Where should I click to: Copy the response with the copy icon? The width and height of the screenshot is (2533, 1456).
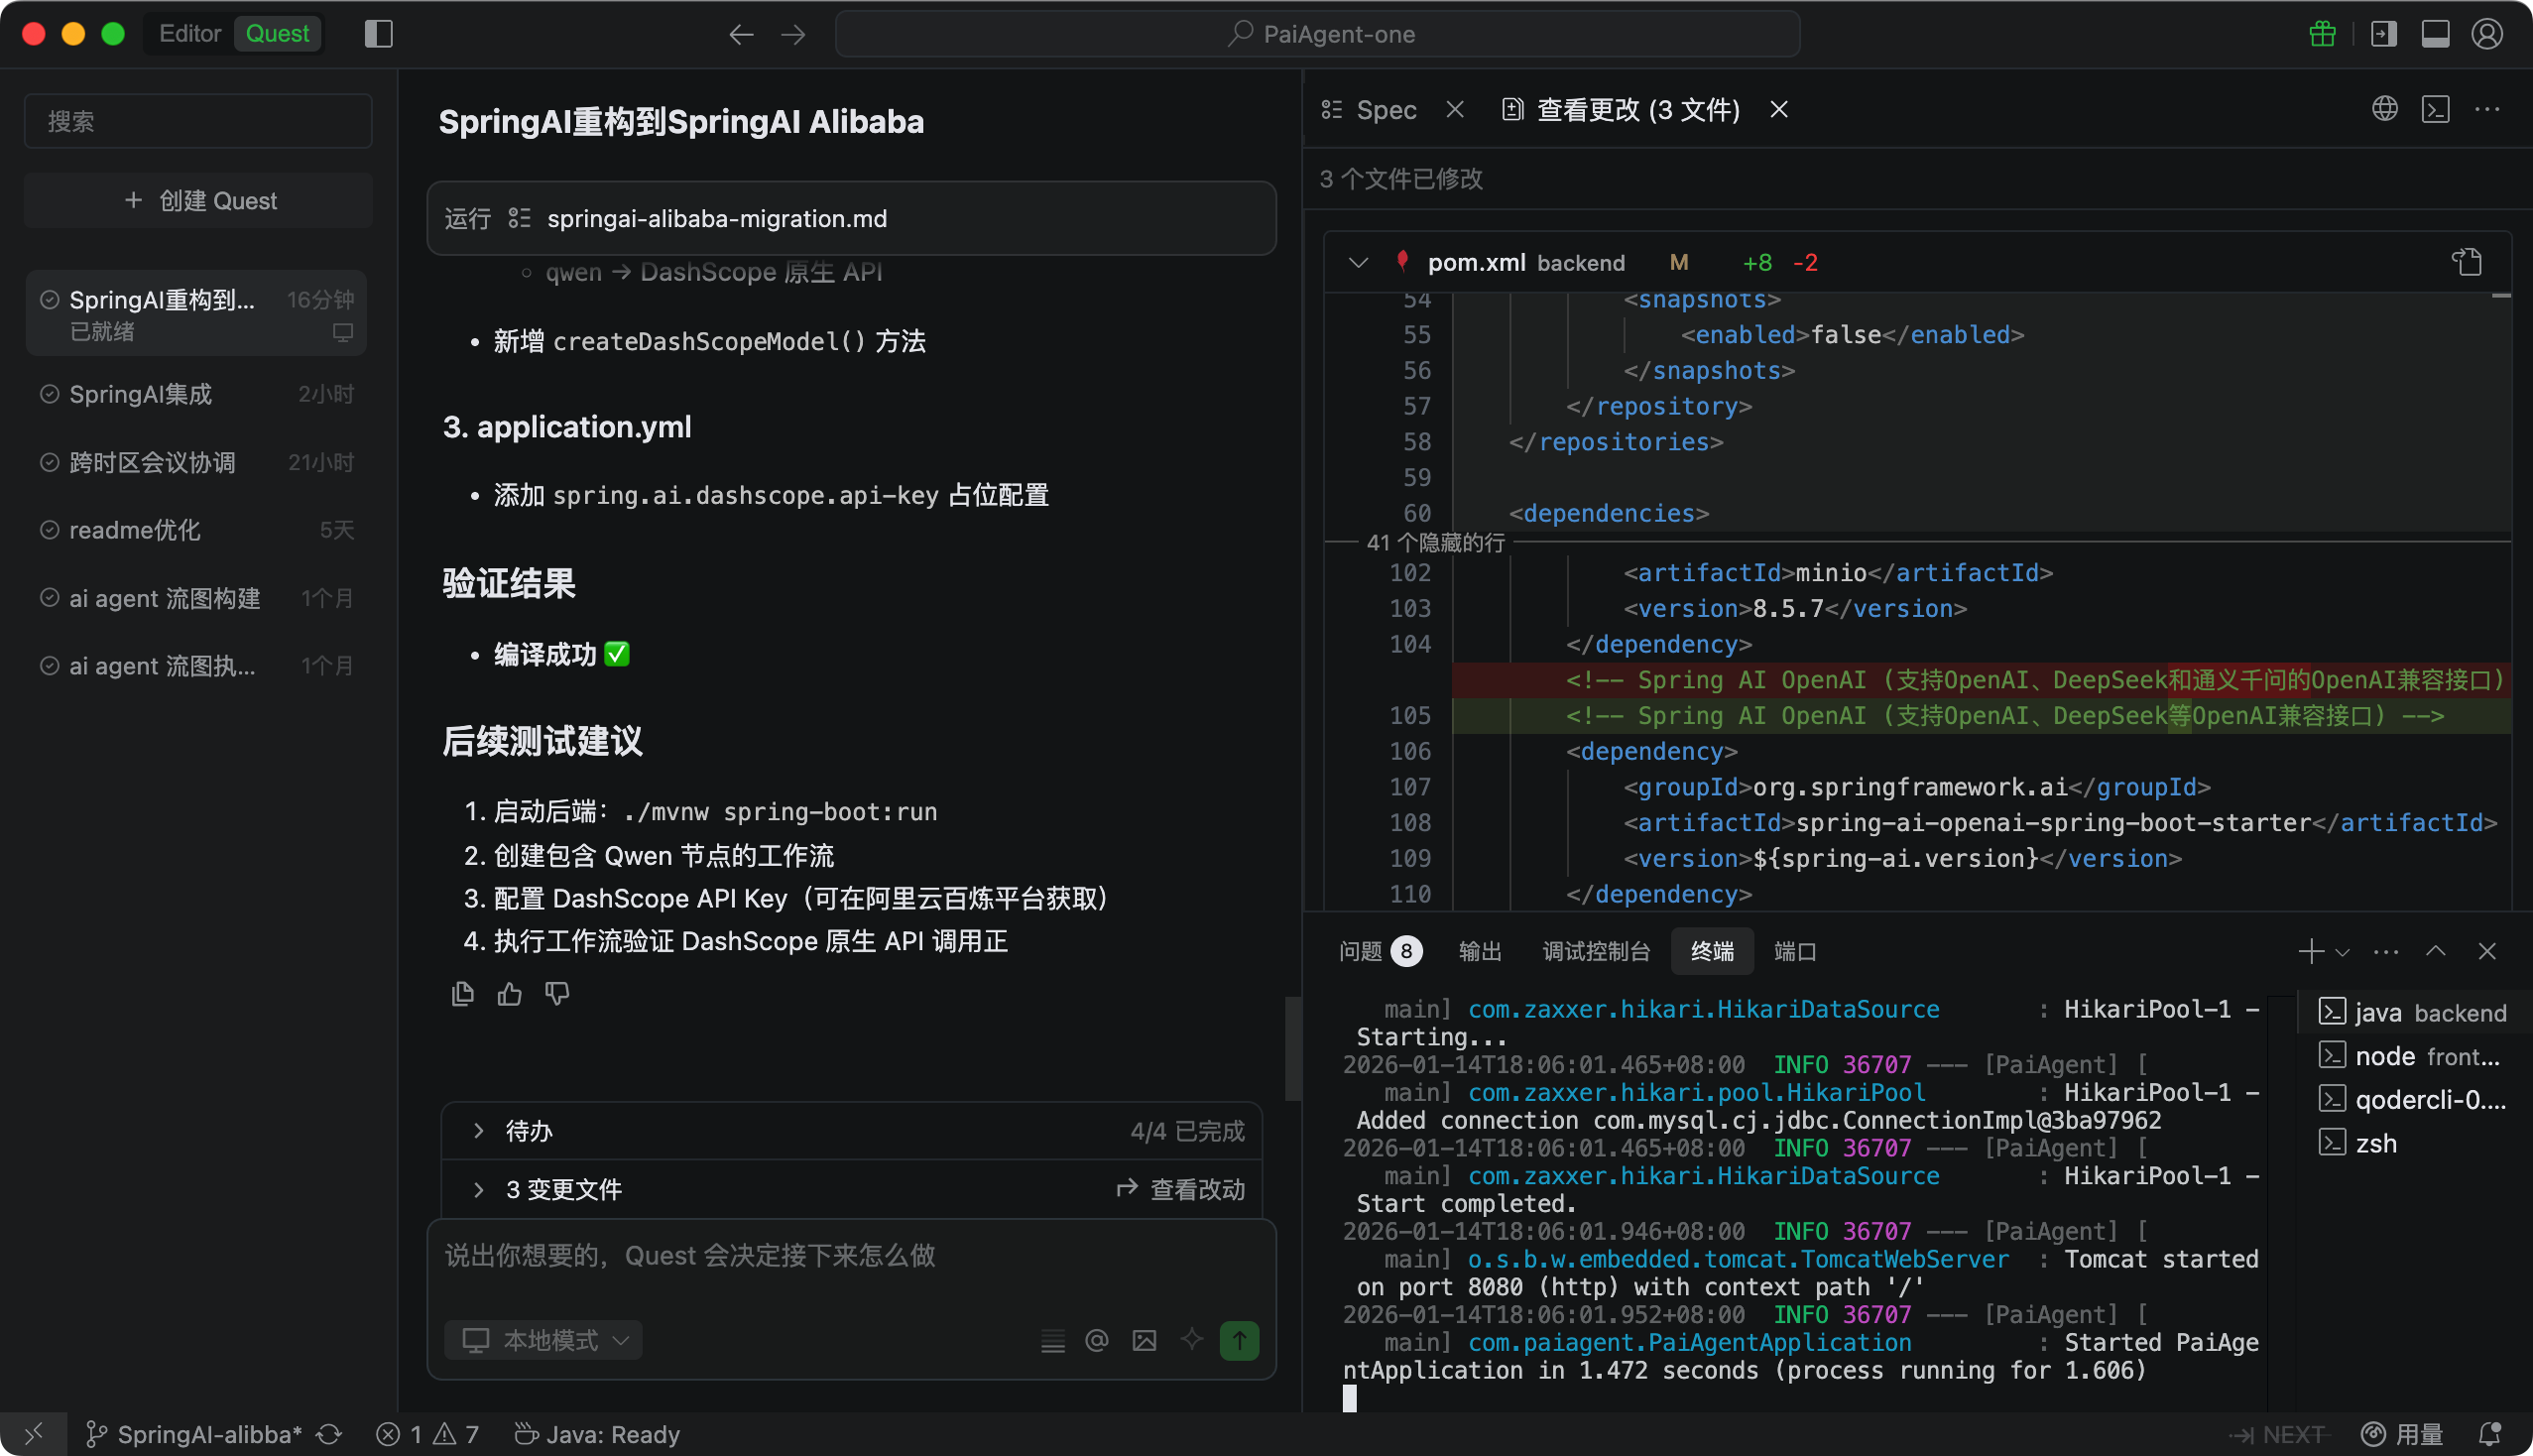pos(462,993)
